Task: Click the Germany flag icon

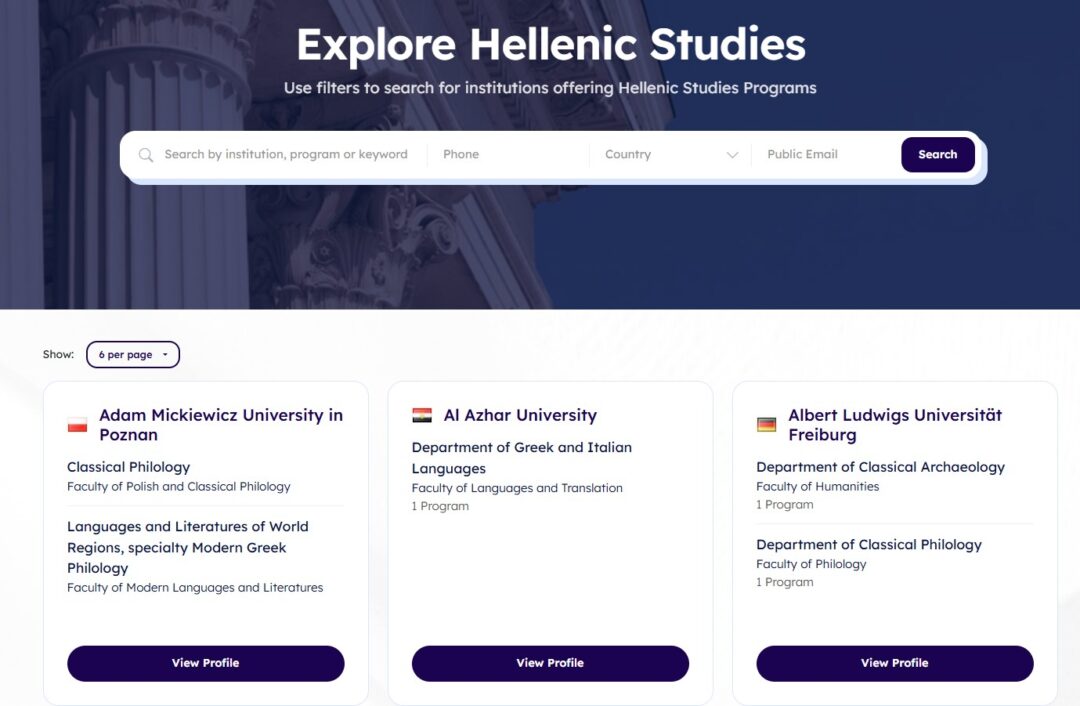Action: (766, 425)
